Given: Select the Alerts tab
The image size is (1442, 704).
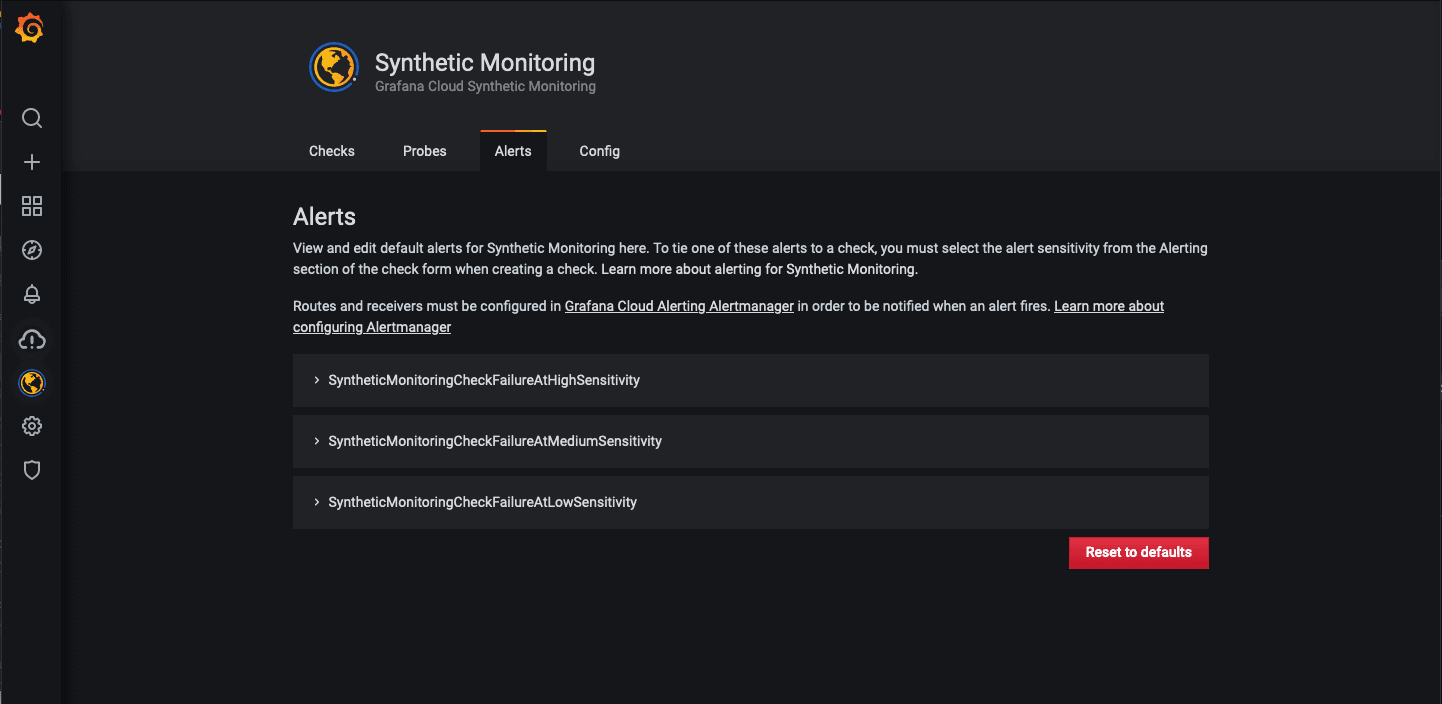Looking at the screenshot, I should point(513,151).
